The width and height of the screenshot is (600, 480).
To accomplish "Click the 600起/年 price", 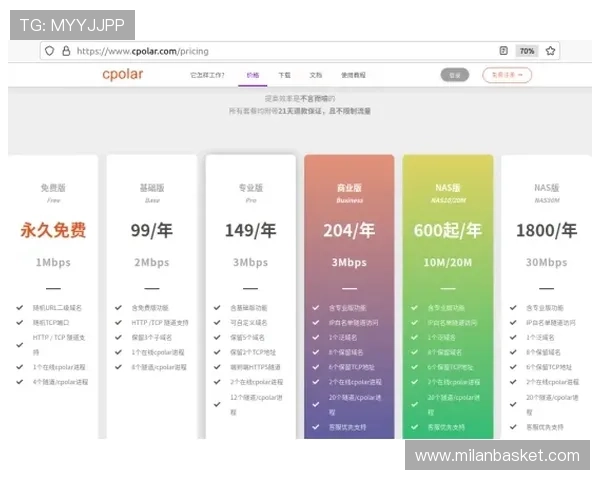I will (448, 230).
